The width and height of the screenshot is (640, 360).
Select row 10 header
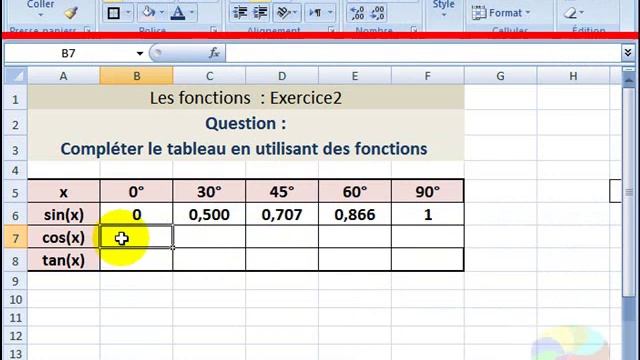(x=16, y=300)
